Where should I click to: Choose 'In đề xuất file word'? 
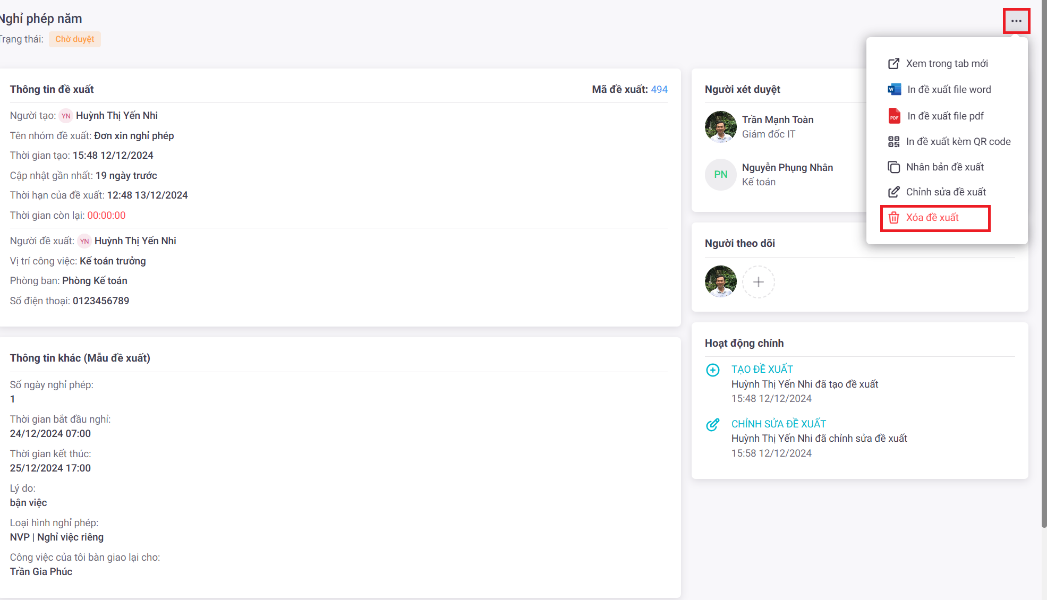(x=948, y=90)
